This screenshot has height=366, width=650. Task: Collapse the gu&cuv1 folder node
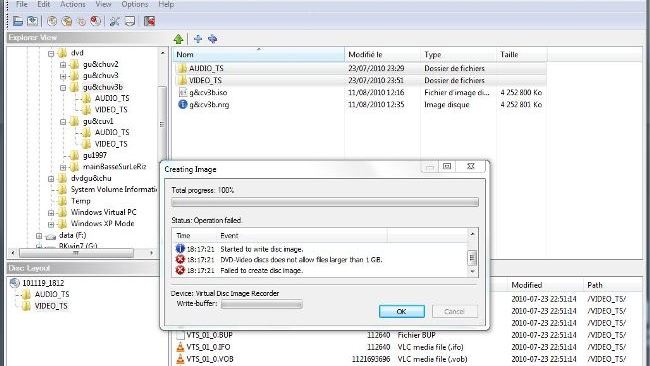(x=63, y=122)
